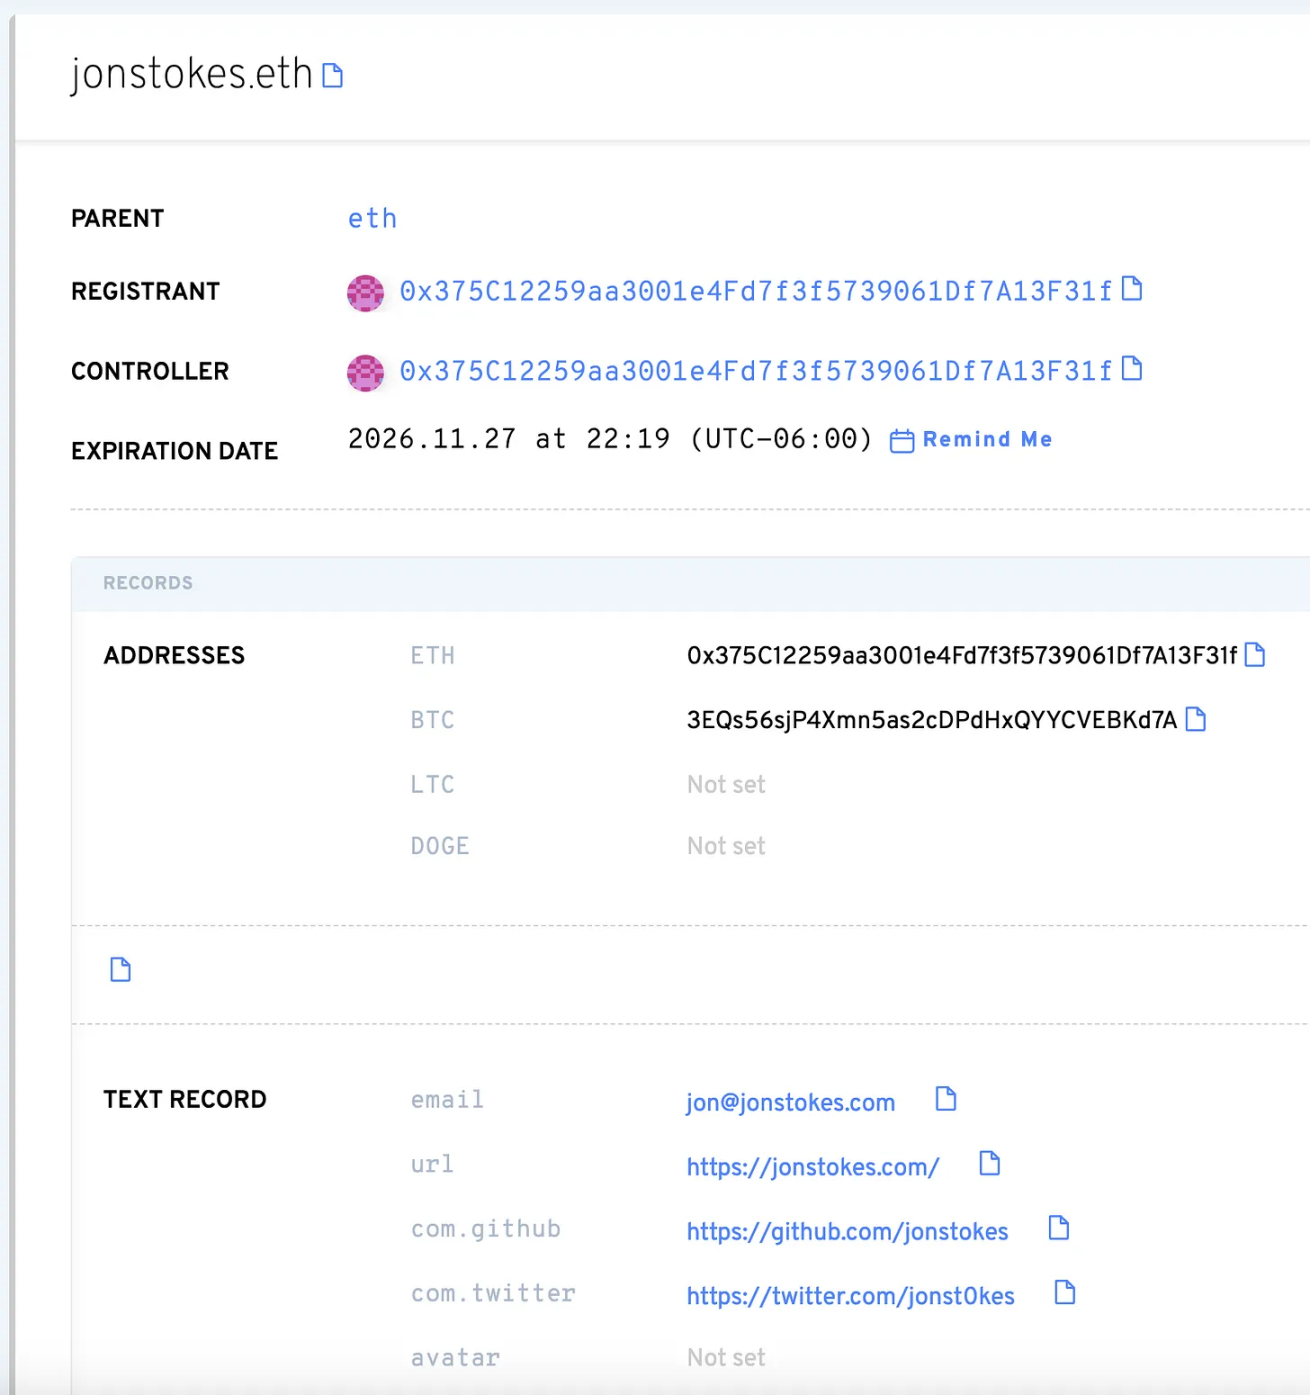Copy the jonstokes.eth domain name
Viewport: 1310px width, 1395px height.
333,76
